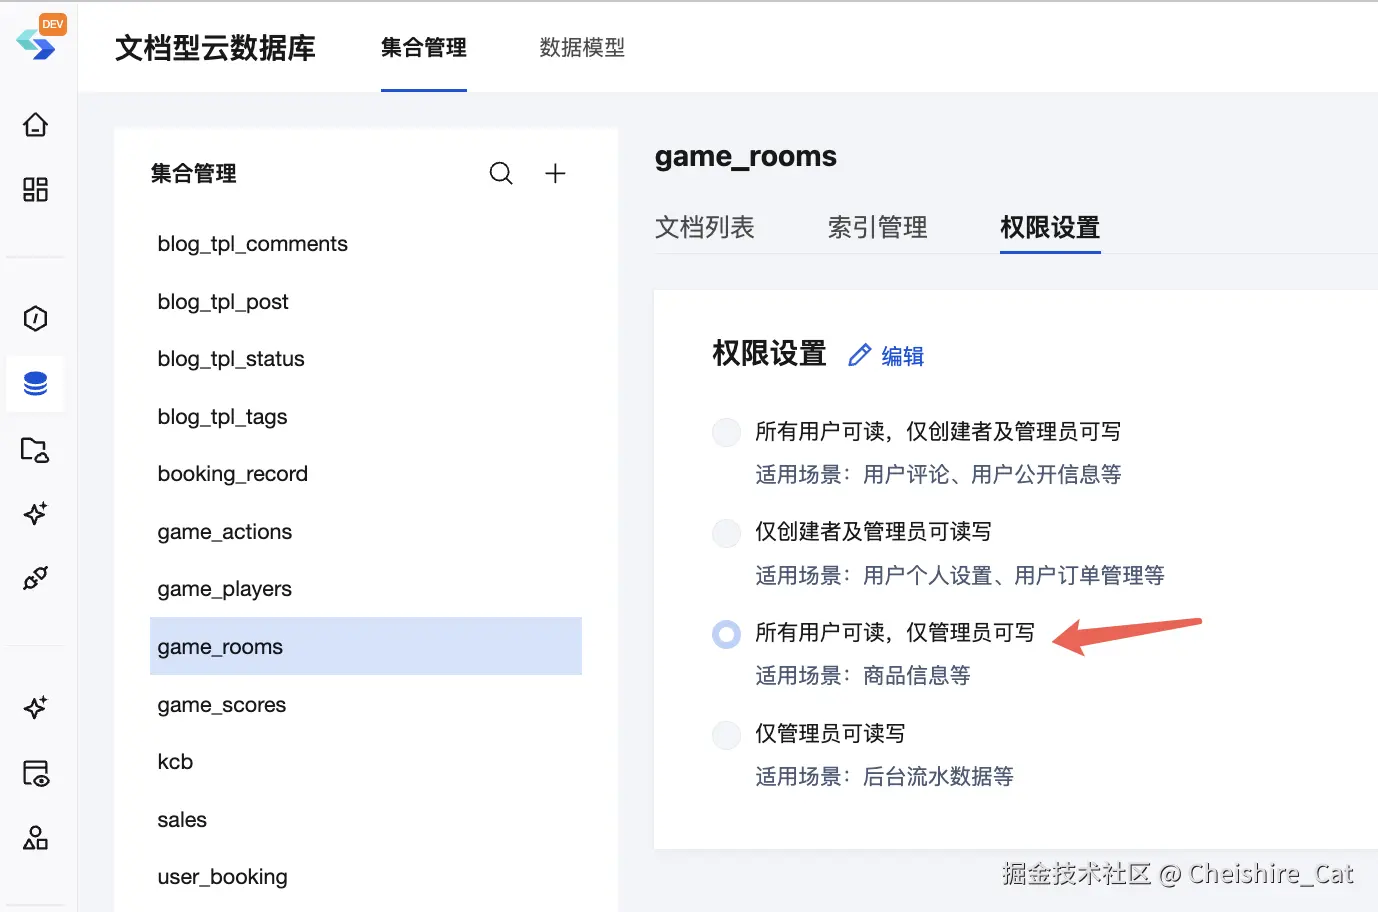Select game_rooms collection
The width and height of the screenshot is (1378, 912).
[366, 646]
